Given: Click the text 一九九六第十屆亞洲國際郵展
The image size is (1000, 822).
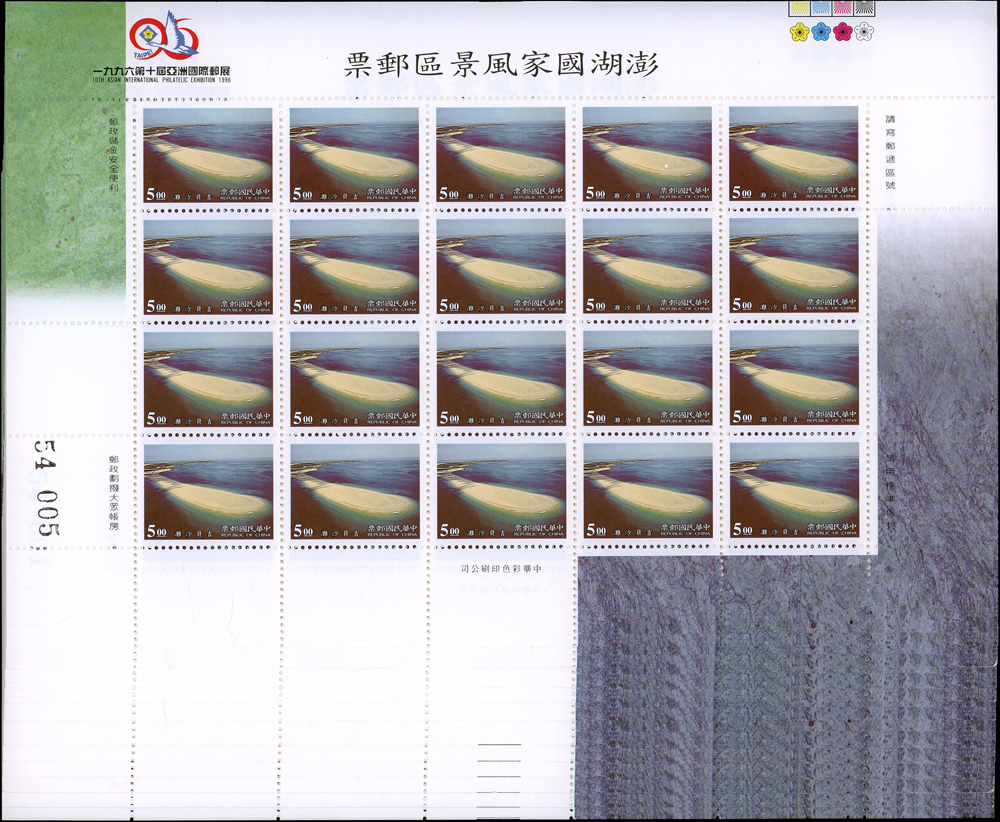Looking at the screenshot, I should 161,70.
